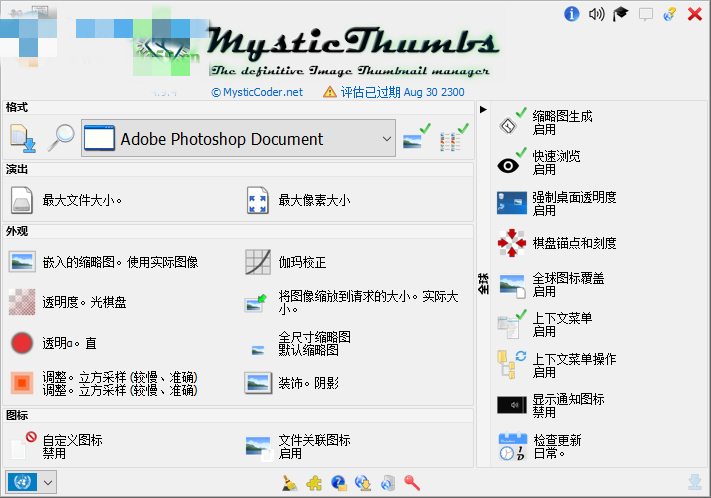Open the language selector dropdown at bottom left
The width and height of the screenshot is (711, 498).
[x=31, y=482]
